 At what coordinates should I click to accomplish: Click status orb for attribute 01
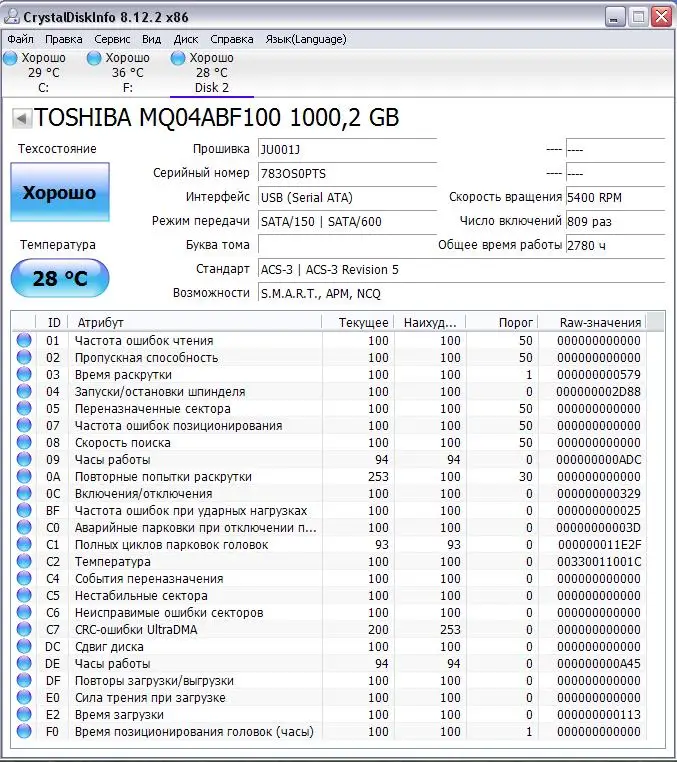pyautogui.click(x=24, y=340)
